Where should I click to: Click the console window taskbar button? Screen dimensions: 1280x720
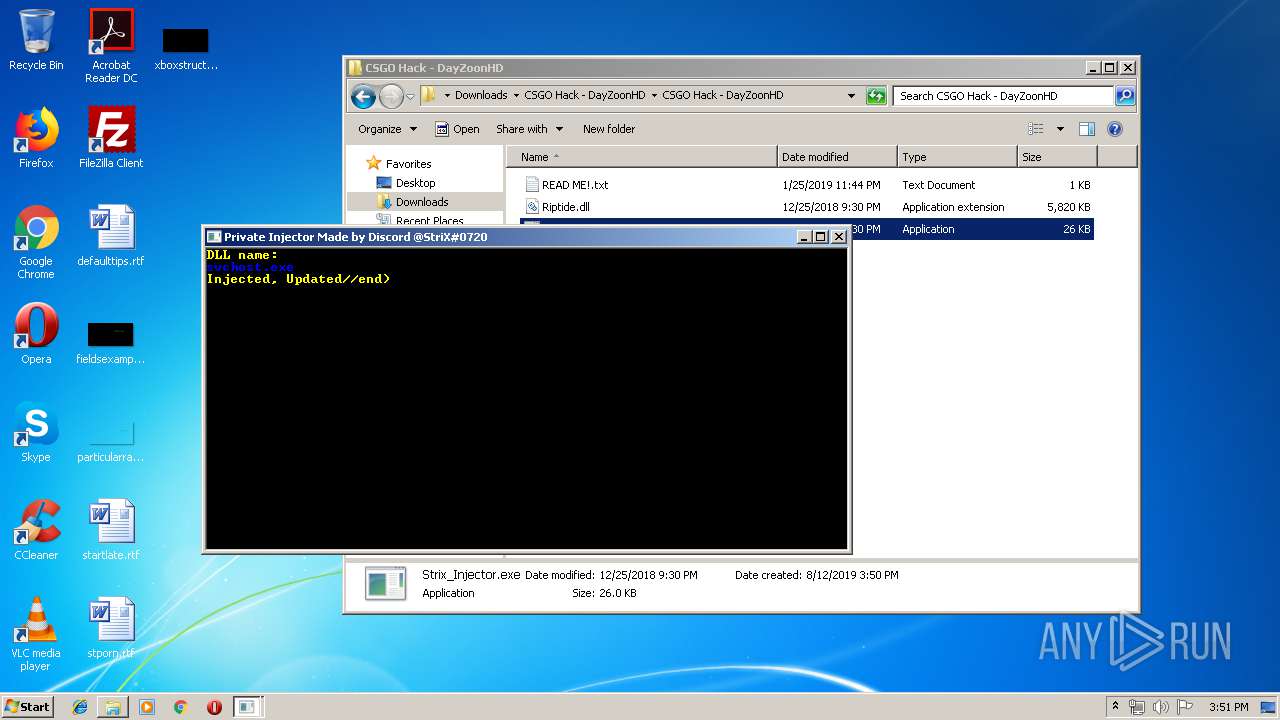point(247,707)
